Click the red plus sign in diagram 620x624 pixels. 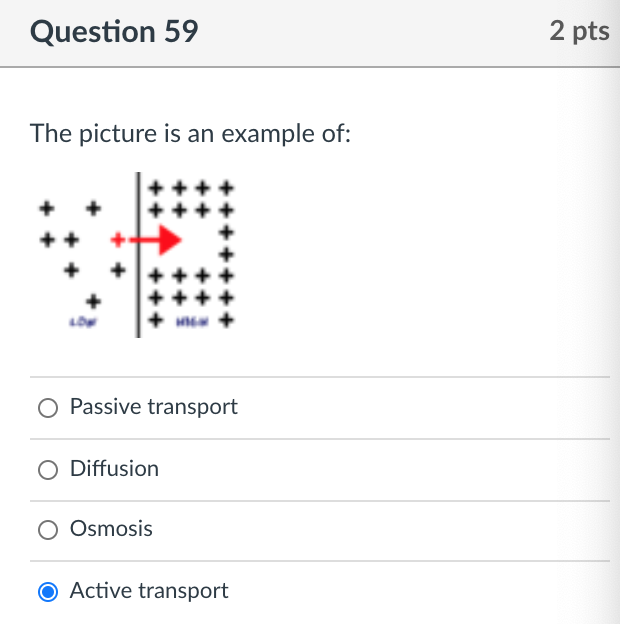point(117,240)
